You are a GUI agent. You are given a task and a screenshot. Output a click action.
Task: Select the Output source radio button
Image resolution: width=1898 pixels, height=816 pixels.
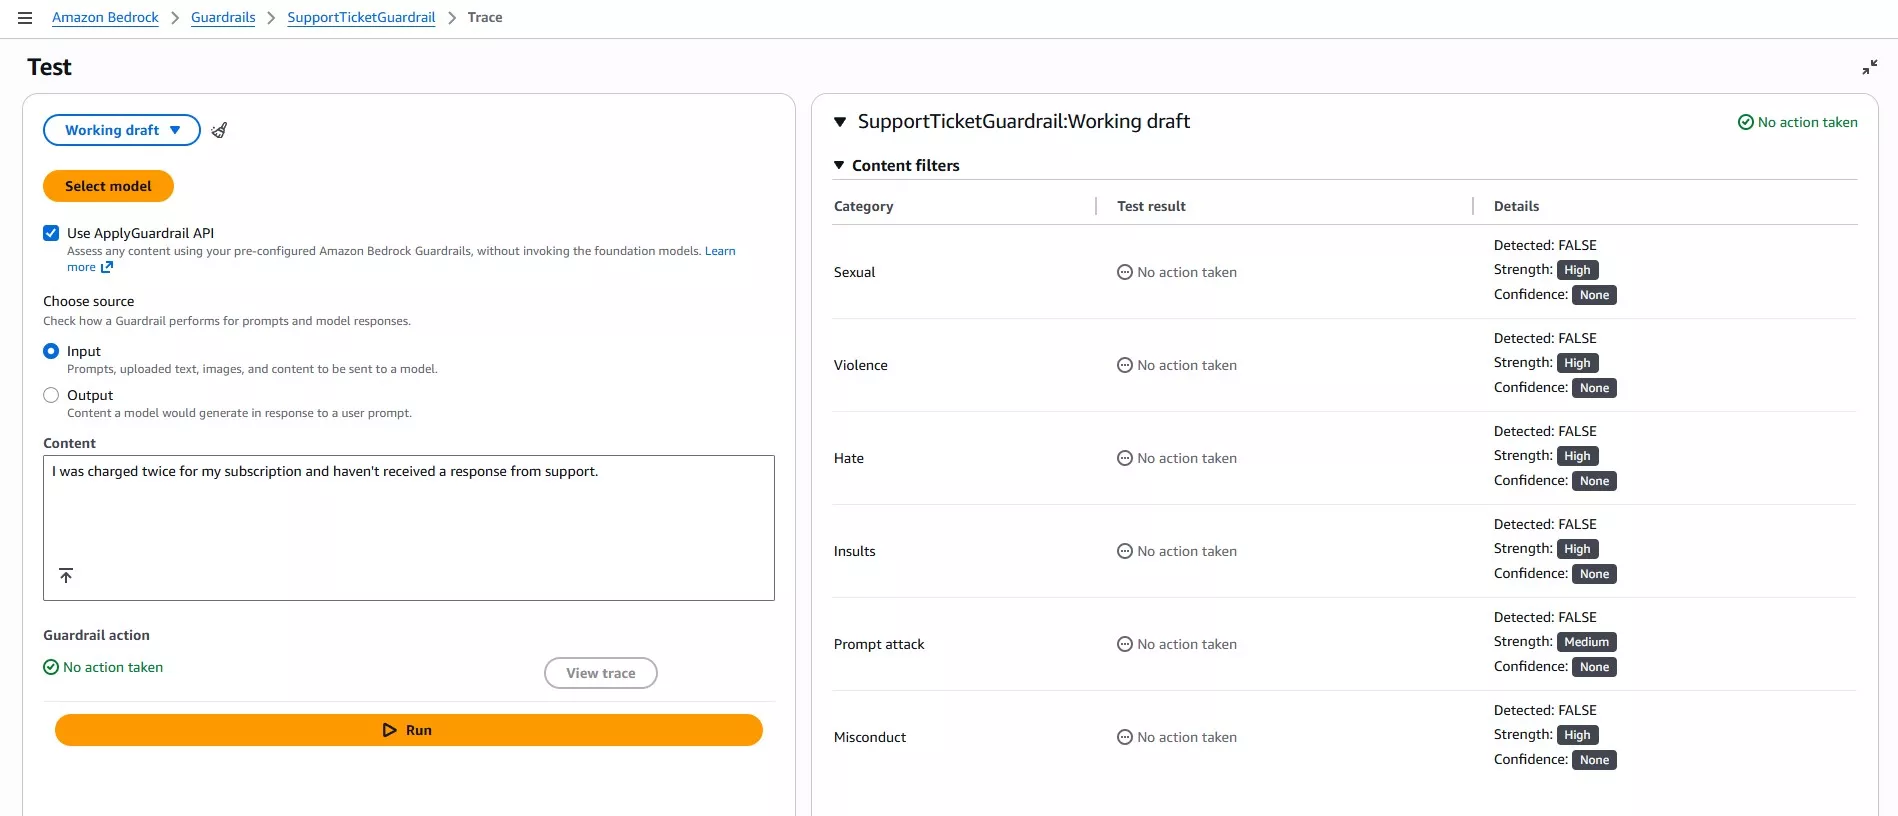pyautogui.click(x=51, y=395)
